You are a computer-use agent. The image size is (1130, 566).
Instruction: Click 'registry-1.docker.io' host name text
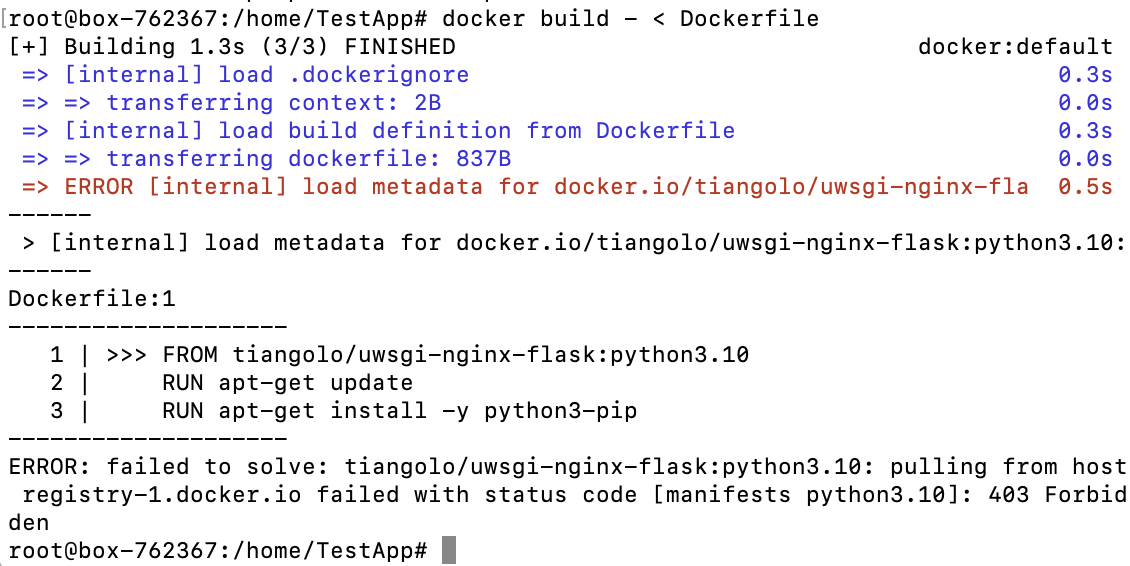click(162, 495)
